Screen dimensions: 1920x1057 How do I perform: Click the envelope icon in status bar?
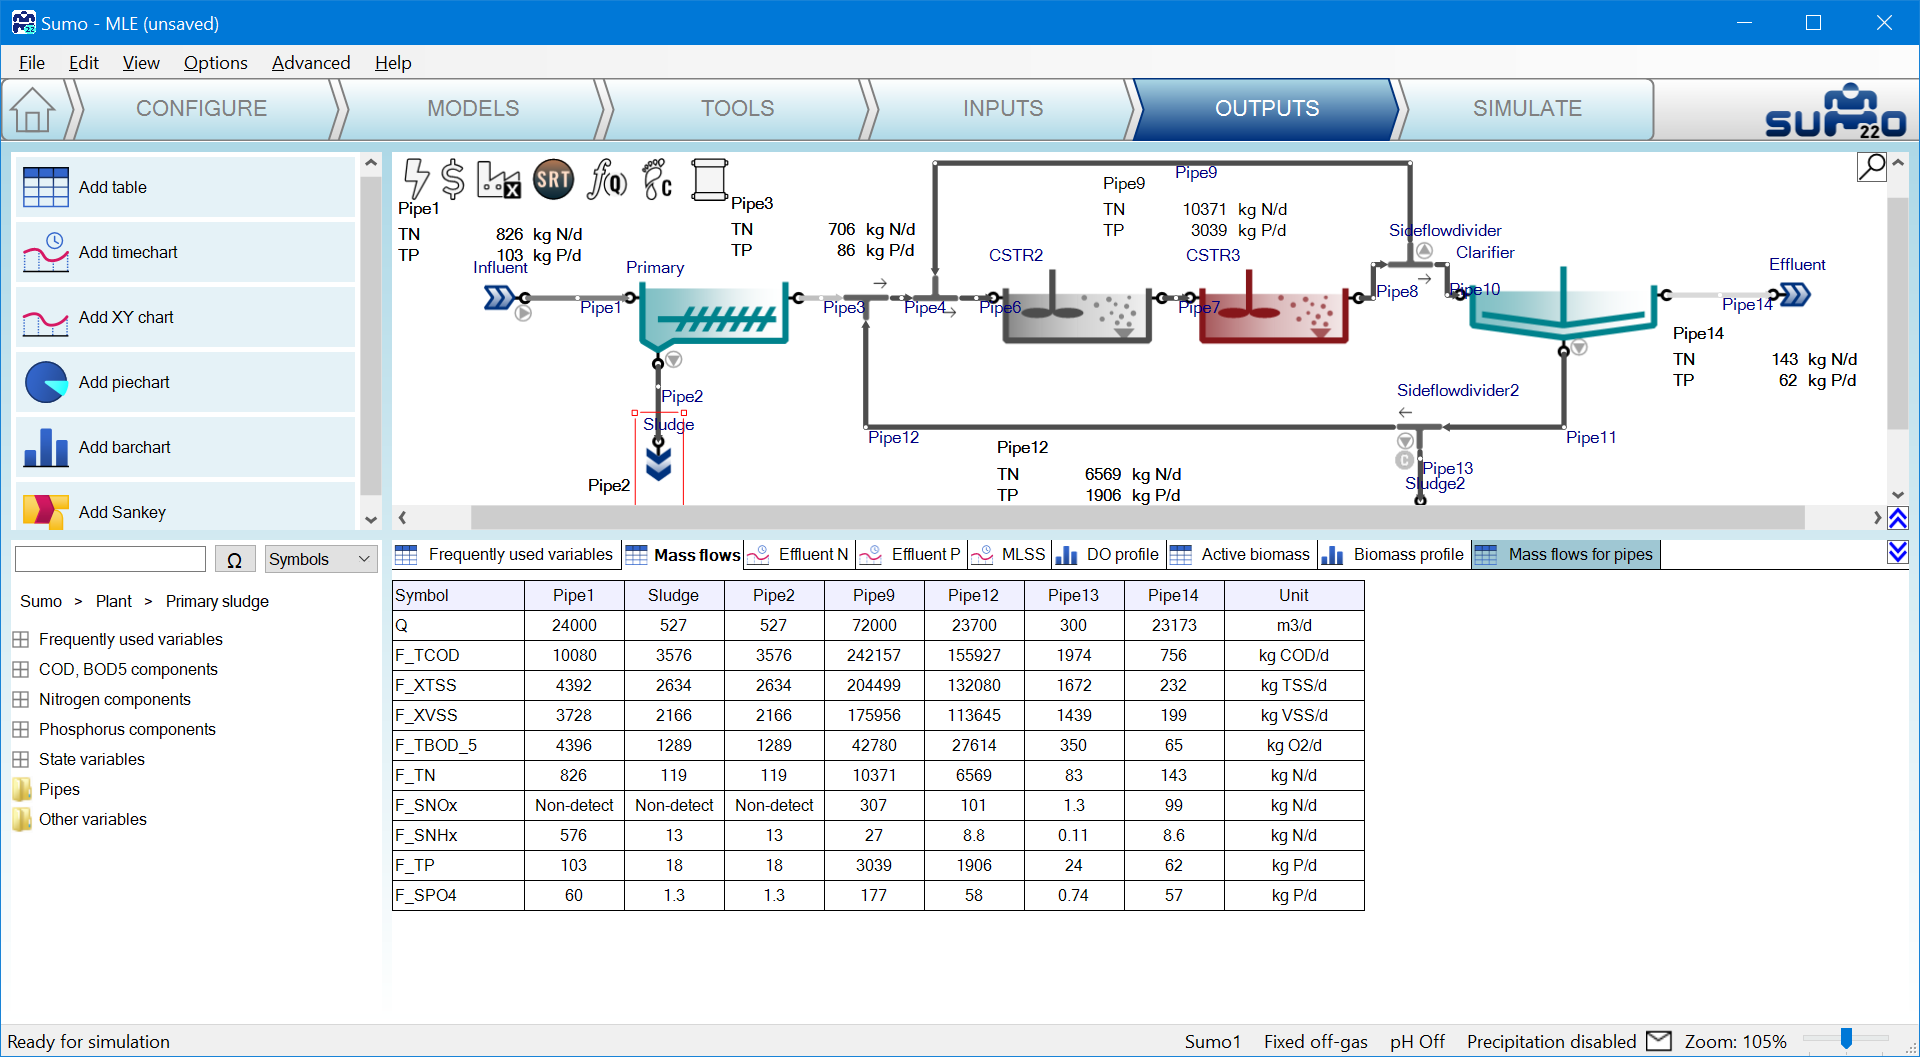coord(1659,1041)
